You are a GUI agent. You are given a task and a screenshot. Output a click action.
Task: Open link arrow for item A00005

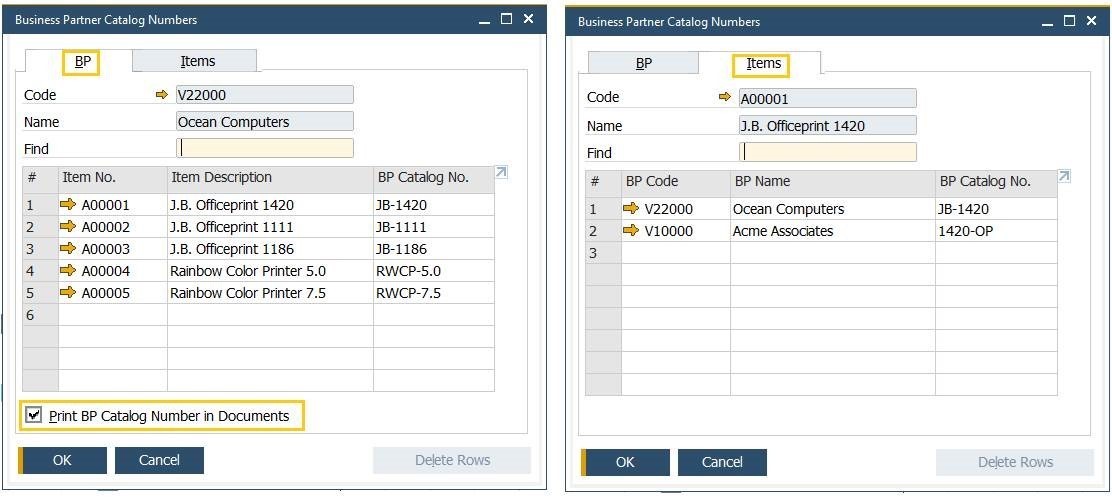(x=68, y=293)
